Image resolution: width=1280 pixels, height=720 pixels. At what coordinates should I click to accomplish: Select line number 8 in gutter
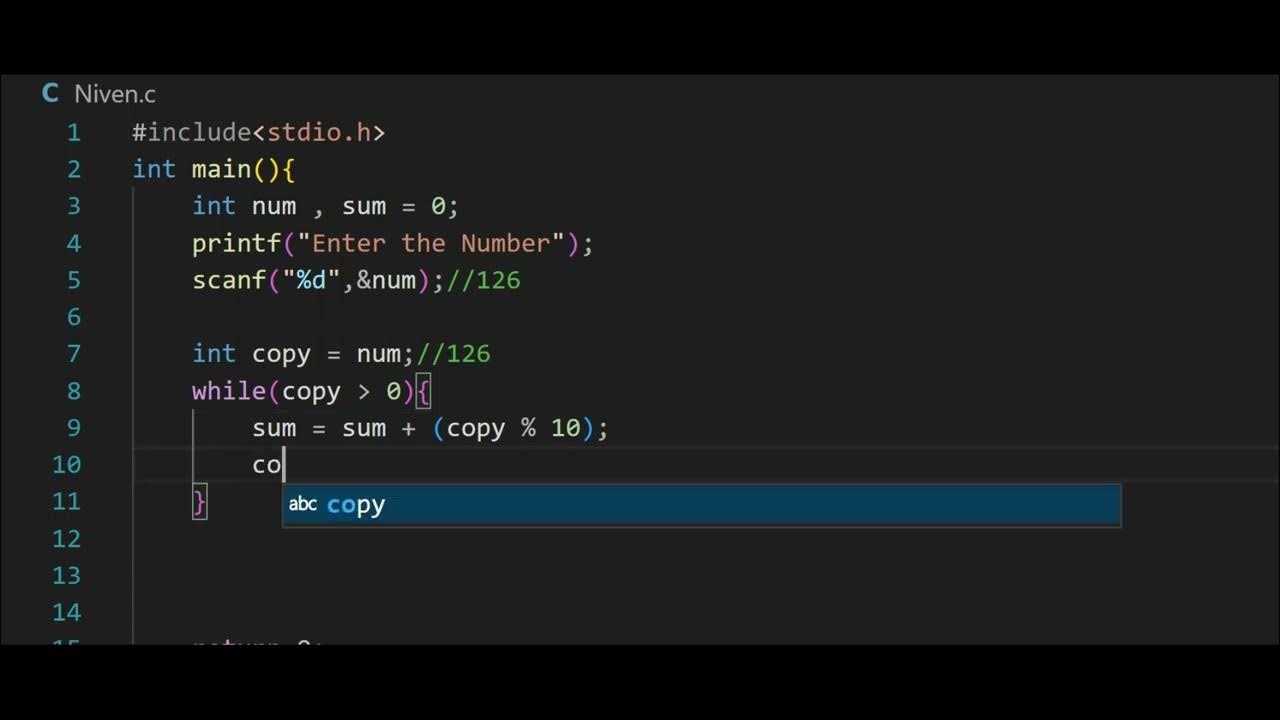[x=73, y=391]
